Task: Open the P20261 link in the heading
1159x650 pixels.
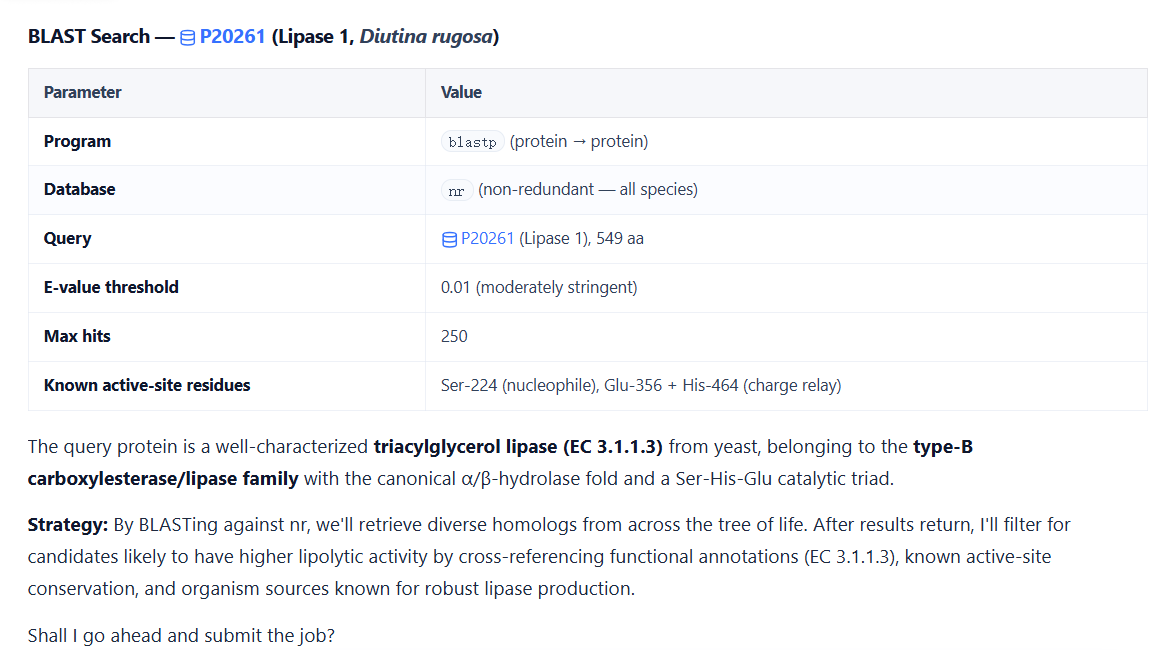Action: click(x=232, y=36)
